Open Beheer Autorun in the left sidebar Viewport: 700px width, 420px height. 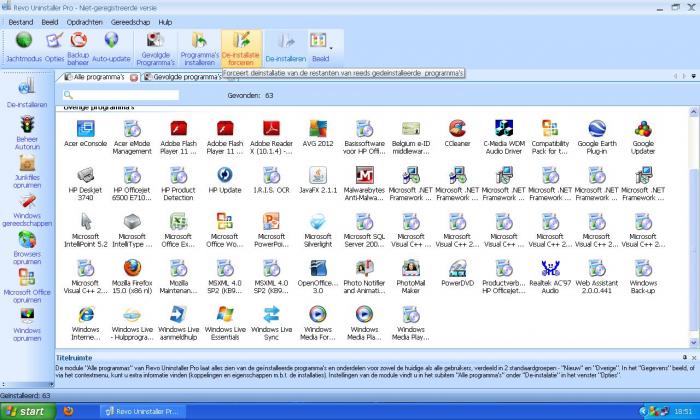point(27,133)
